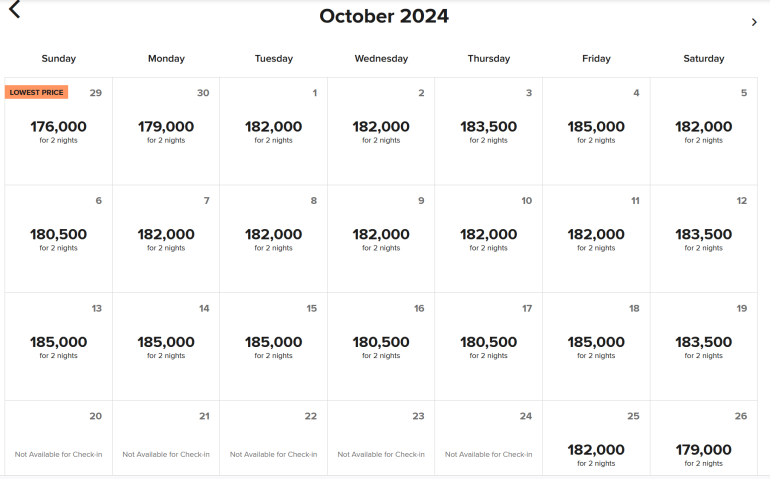Go to the next month arrow
The width and height of the screenshot is (770, 479).
(754, 22)
